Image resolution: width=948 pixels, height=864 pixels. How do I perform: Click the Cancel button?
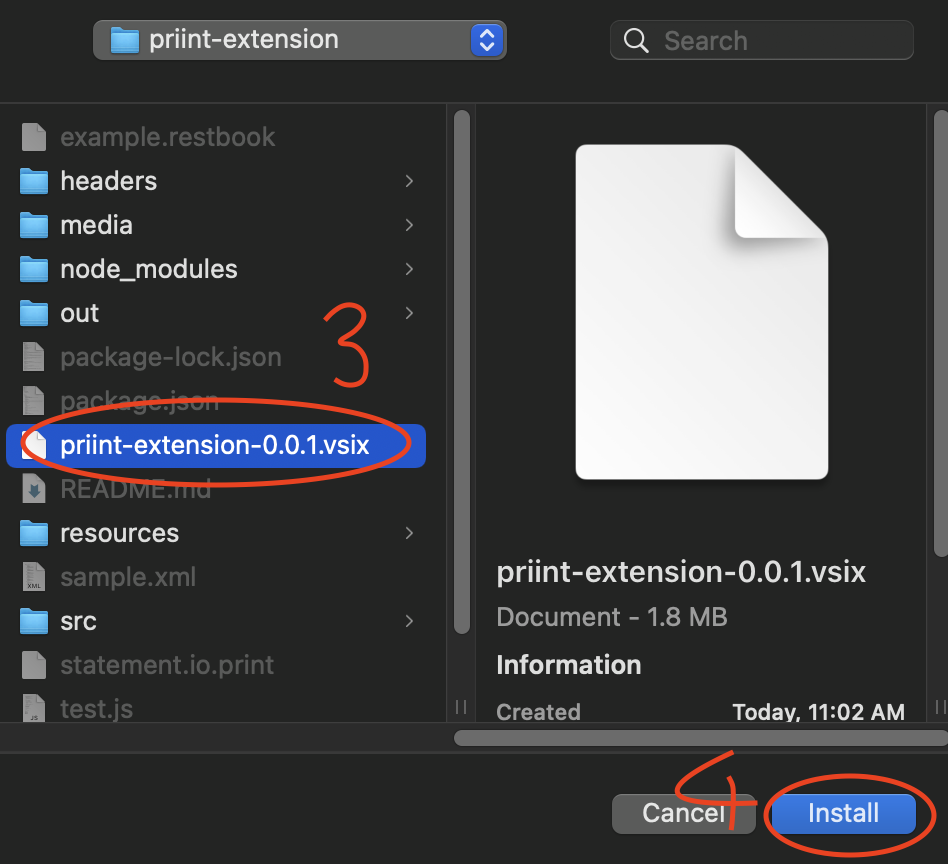point(683,813)
